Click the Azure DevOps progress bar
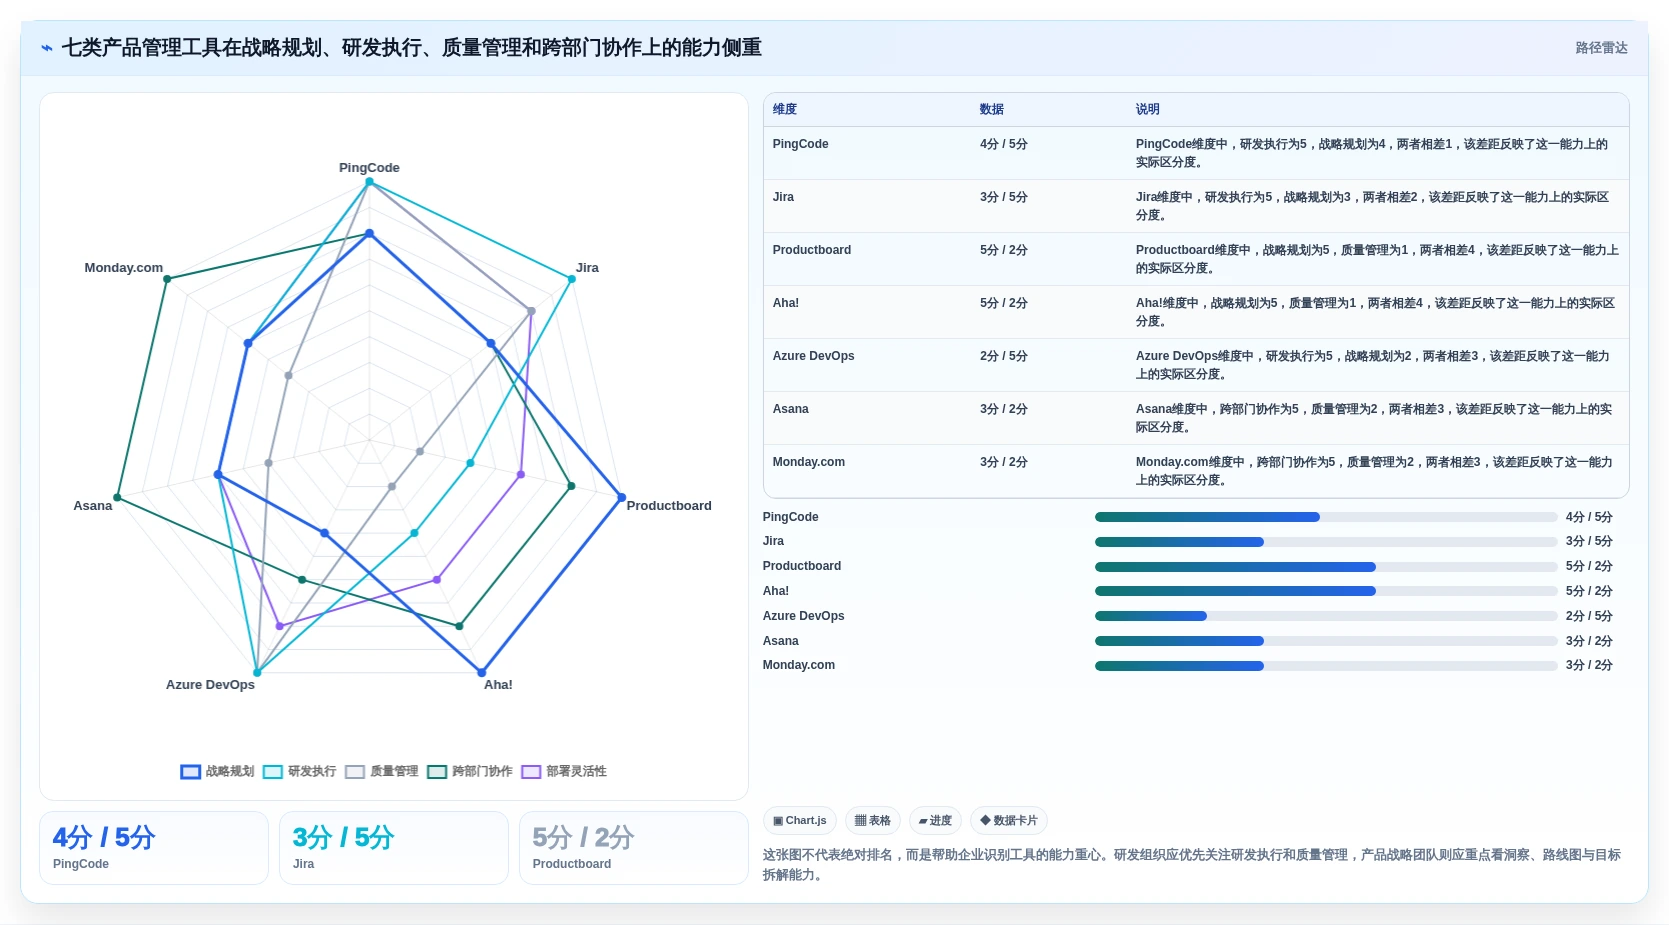 tap(1326, 616)
